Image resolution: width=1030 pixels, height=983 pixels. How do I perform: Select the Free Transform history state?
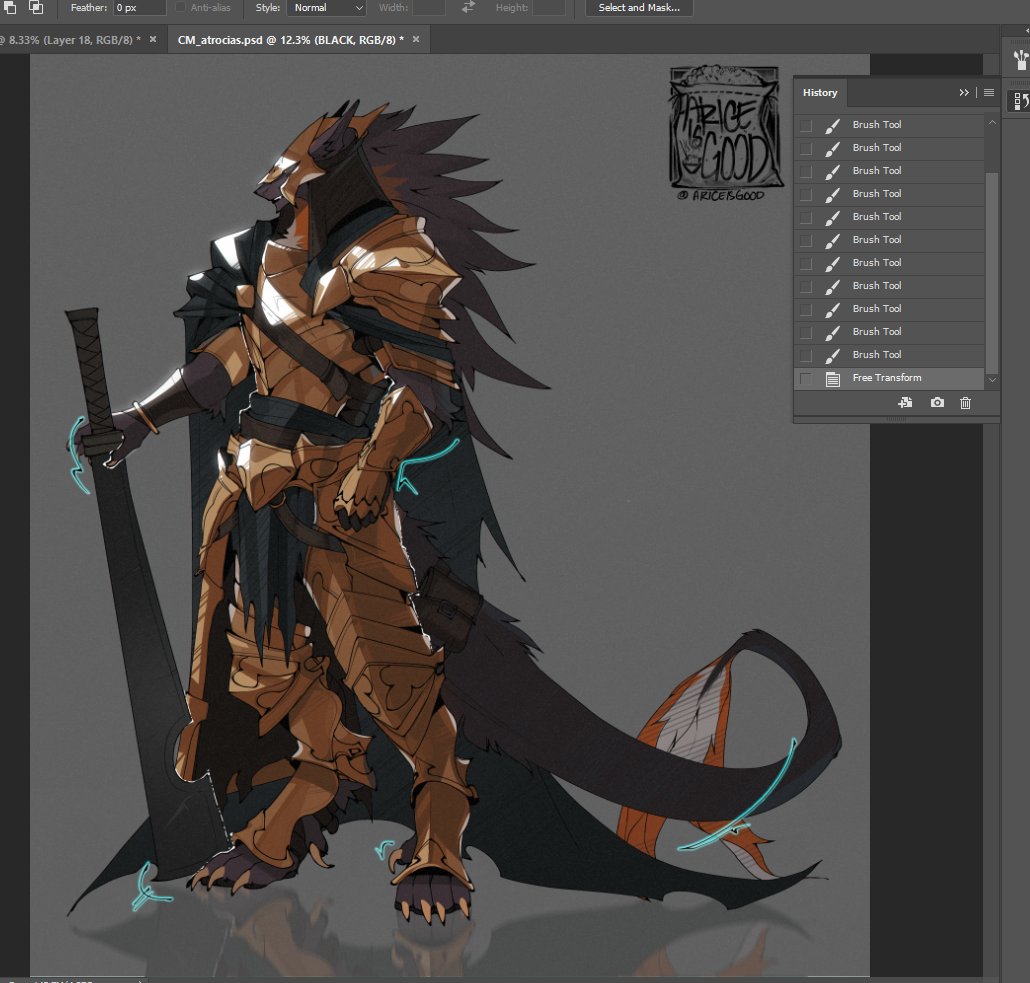pos(889,378)
